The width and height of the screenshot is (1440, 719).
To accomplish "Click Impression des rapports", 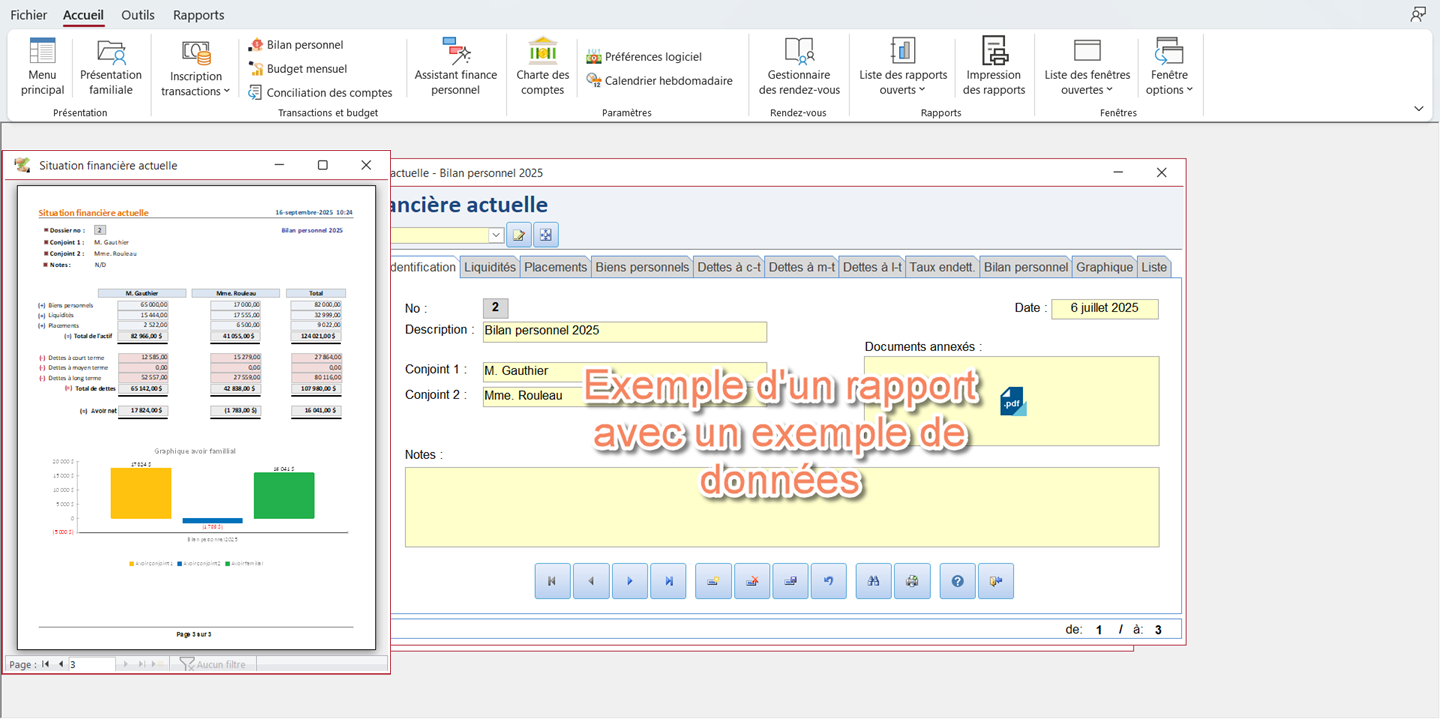I will click(x=994, y=67).
